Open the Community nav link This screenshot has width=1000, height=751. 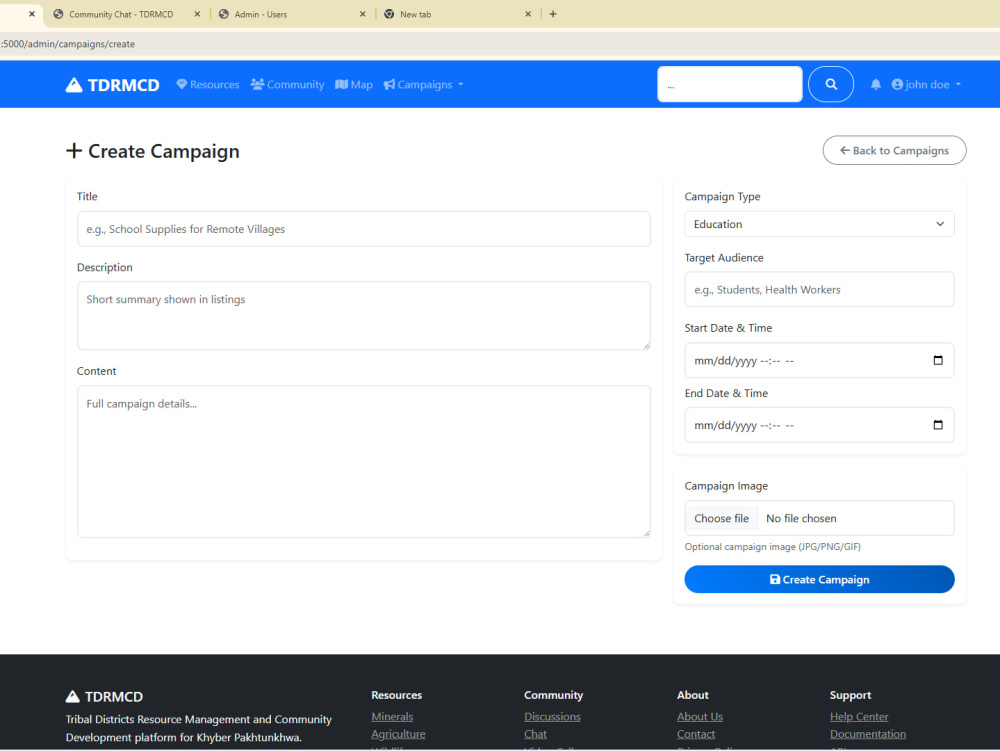click(288, 85)
